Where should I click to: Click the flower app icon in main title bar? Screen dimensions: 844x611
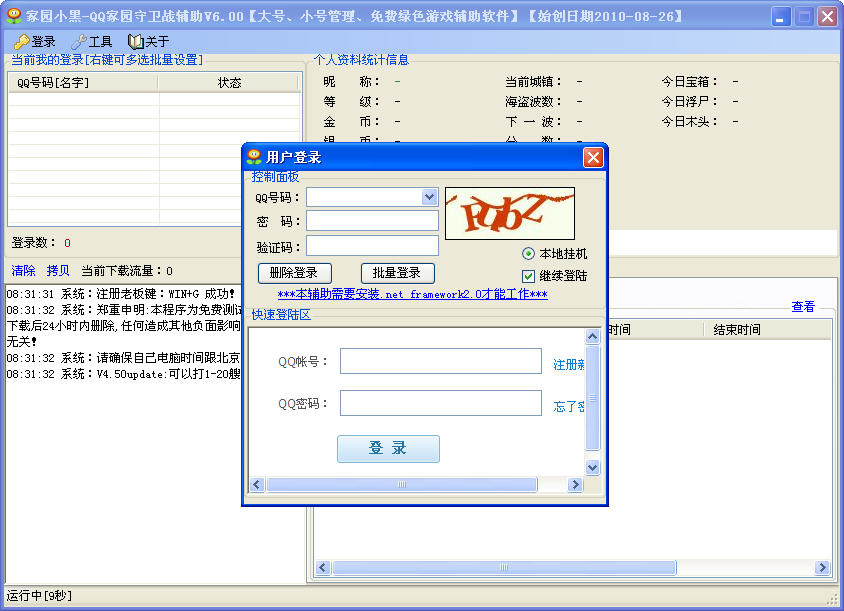coord(14,16)
